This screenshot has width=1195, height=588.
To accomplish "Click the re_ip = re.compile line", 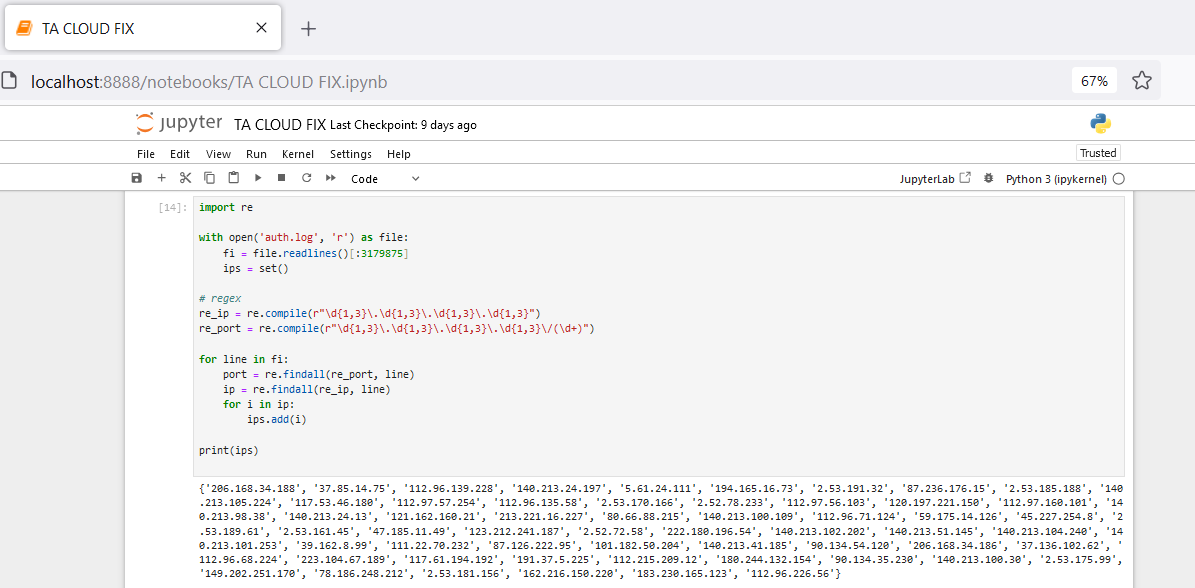I will coord(370,314).
